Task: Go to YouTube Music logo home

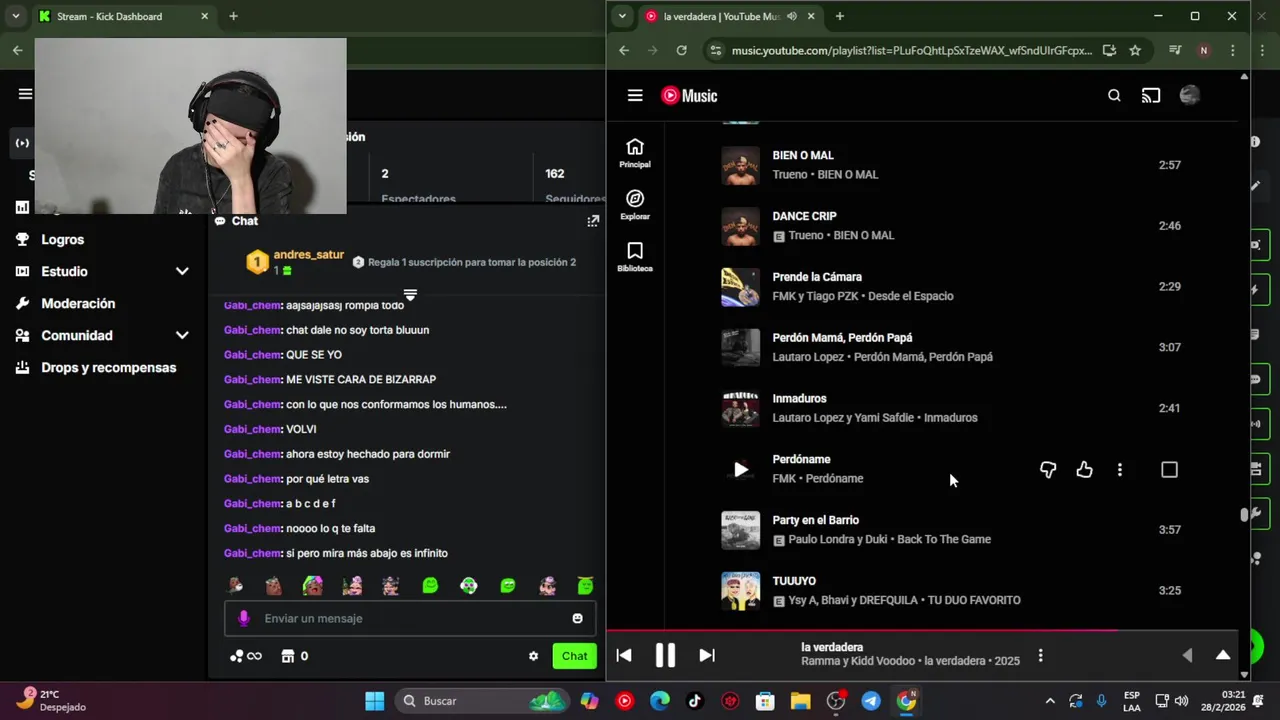Action: pyautogui.click(x=689, y=95)
